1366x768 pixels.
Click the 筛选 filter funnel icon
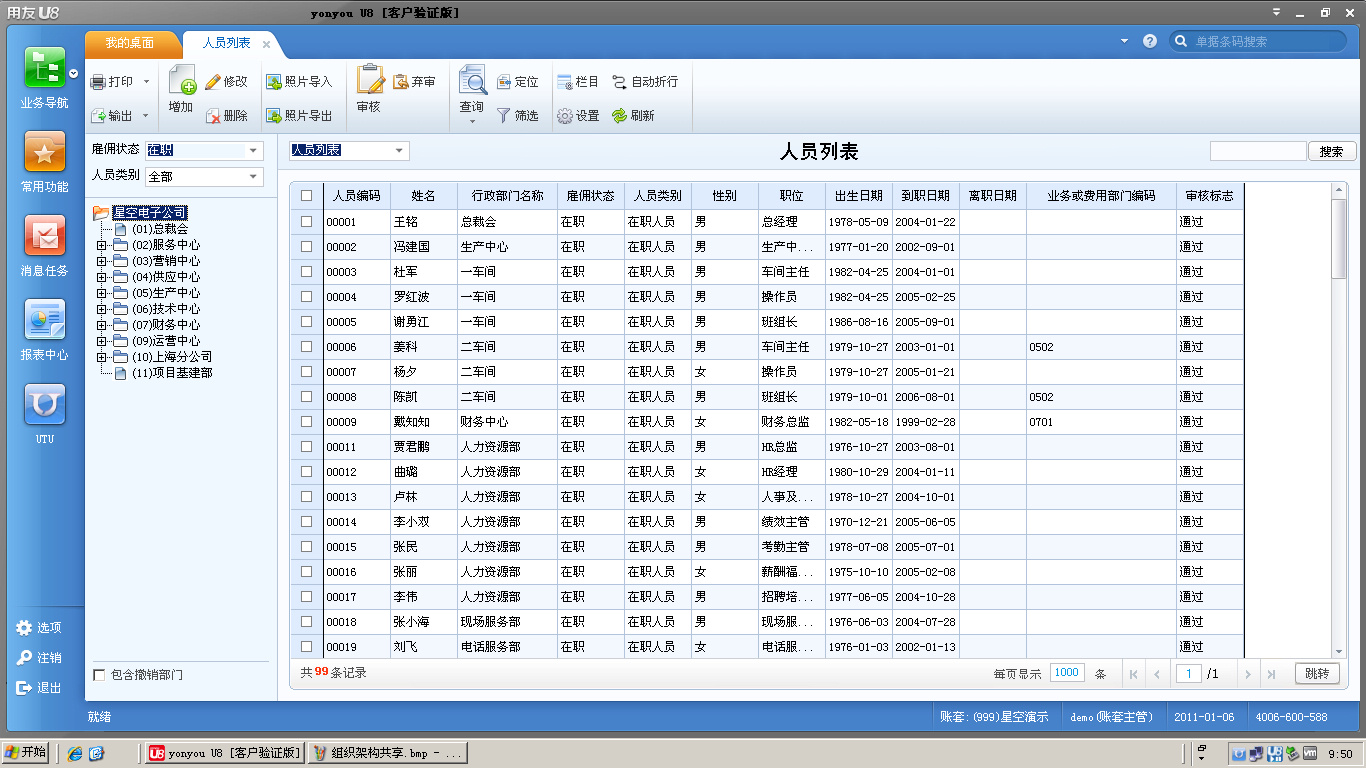click(504, 116)
